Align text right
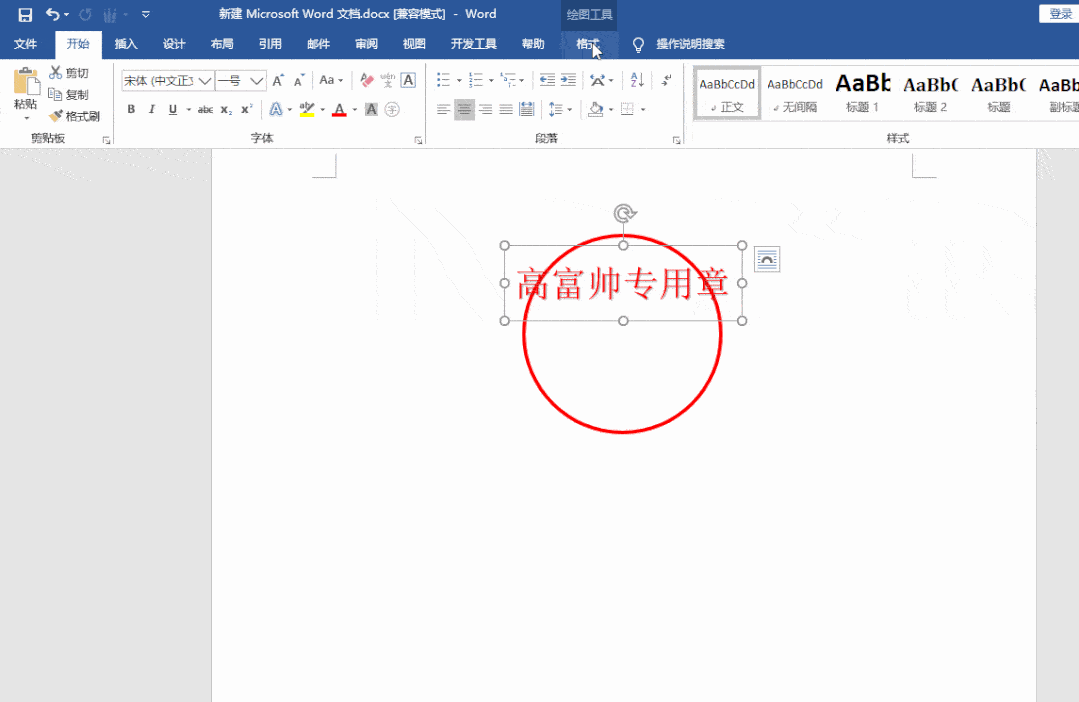This screenshot has width=1079, height=702. click(x=485, y=109)
